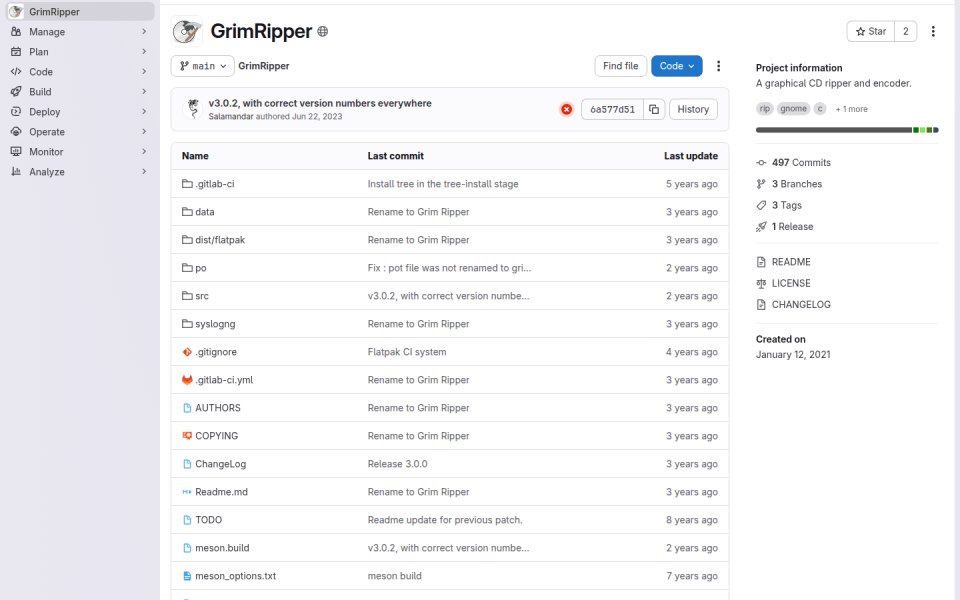Click the failed pipeline status icon

566,110
